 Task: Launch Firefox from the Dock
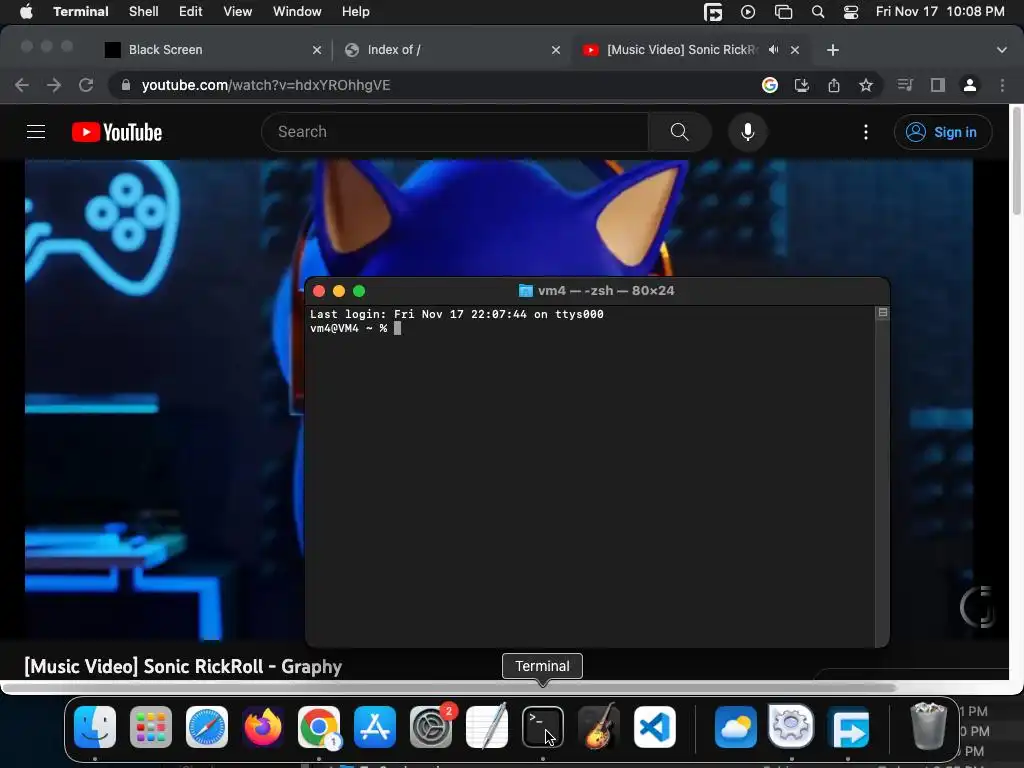pyautogui.click(x=263, y=727)
